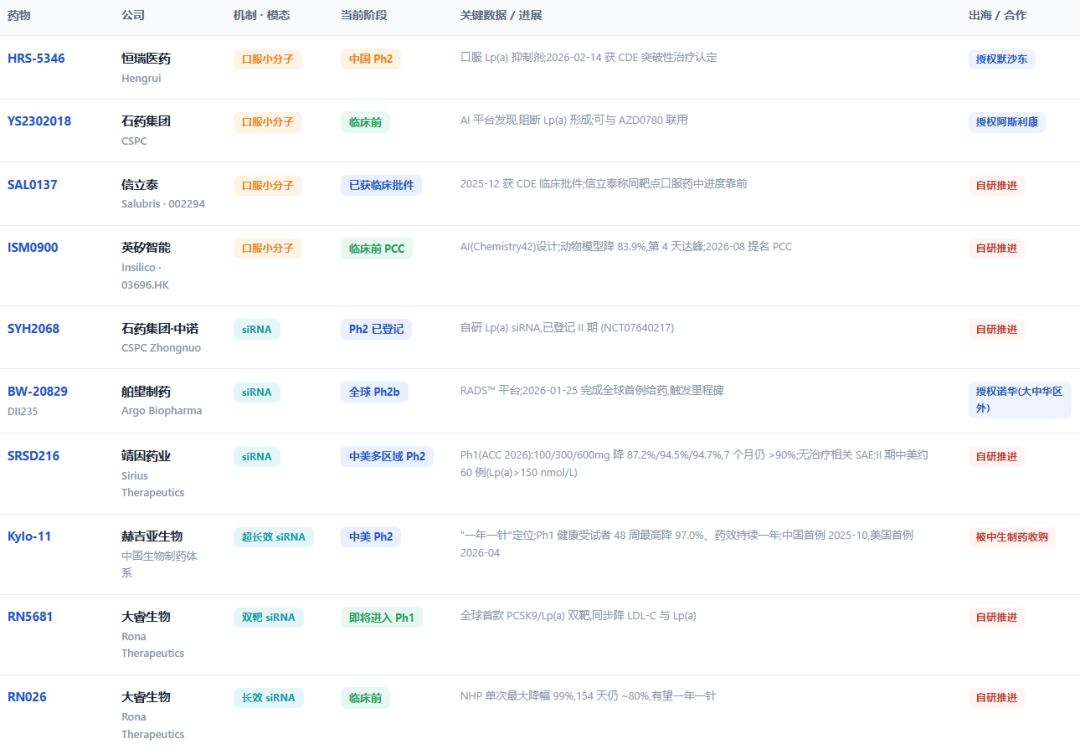The width and height of the screenshot is (1080, 749).
Task: Open the RN026 drug link
Action: point(27,697)
